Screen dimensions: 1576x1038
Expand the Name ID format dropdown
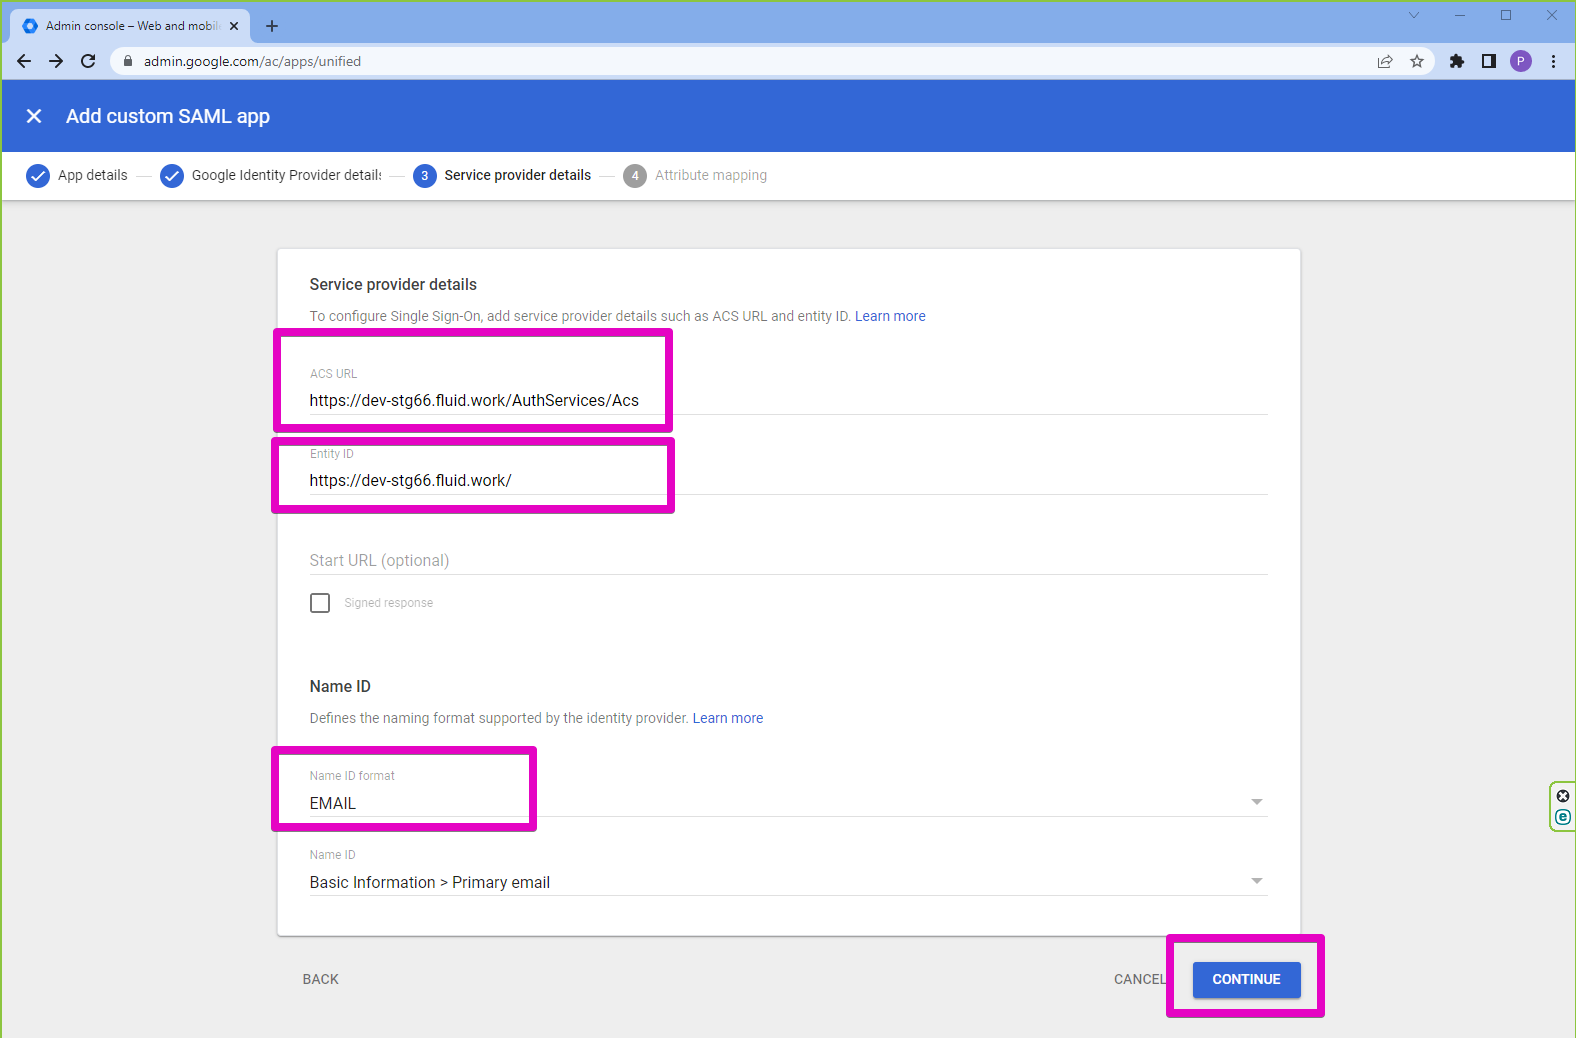click(x=1256, y=802)
